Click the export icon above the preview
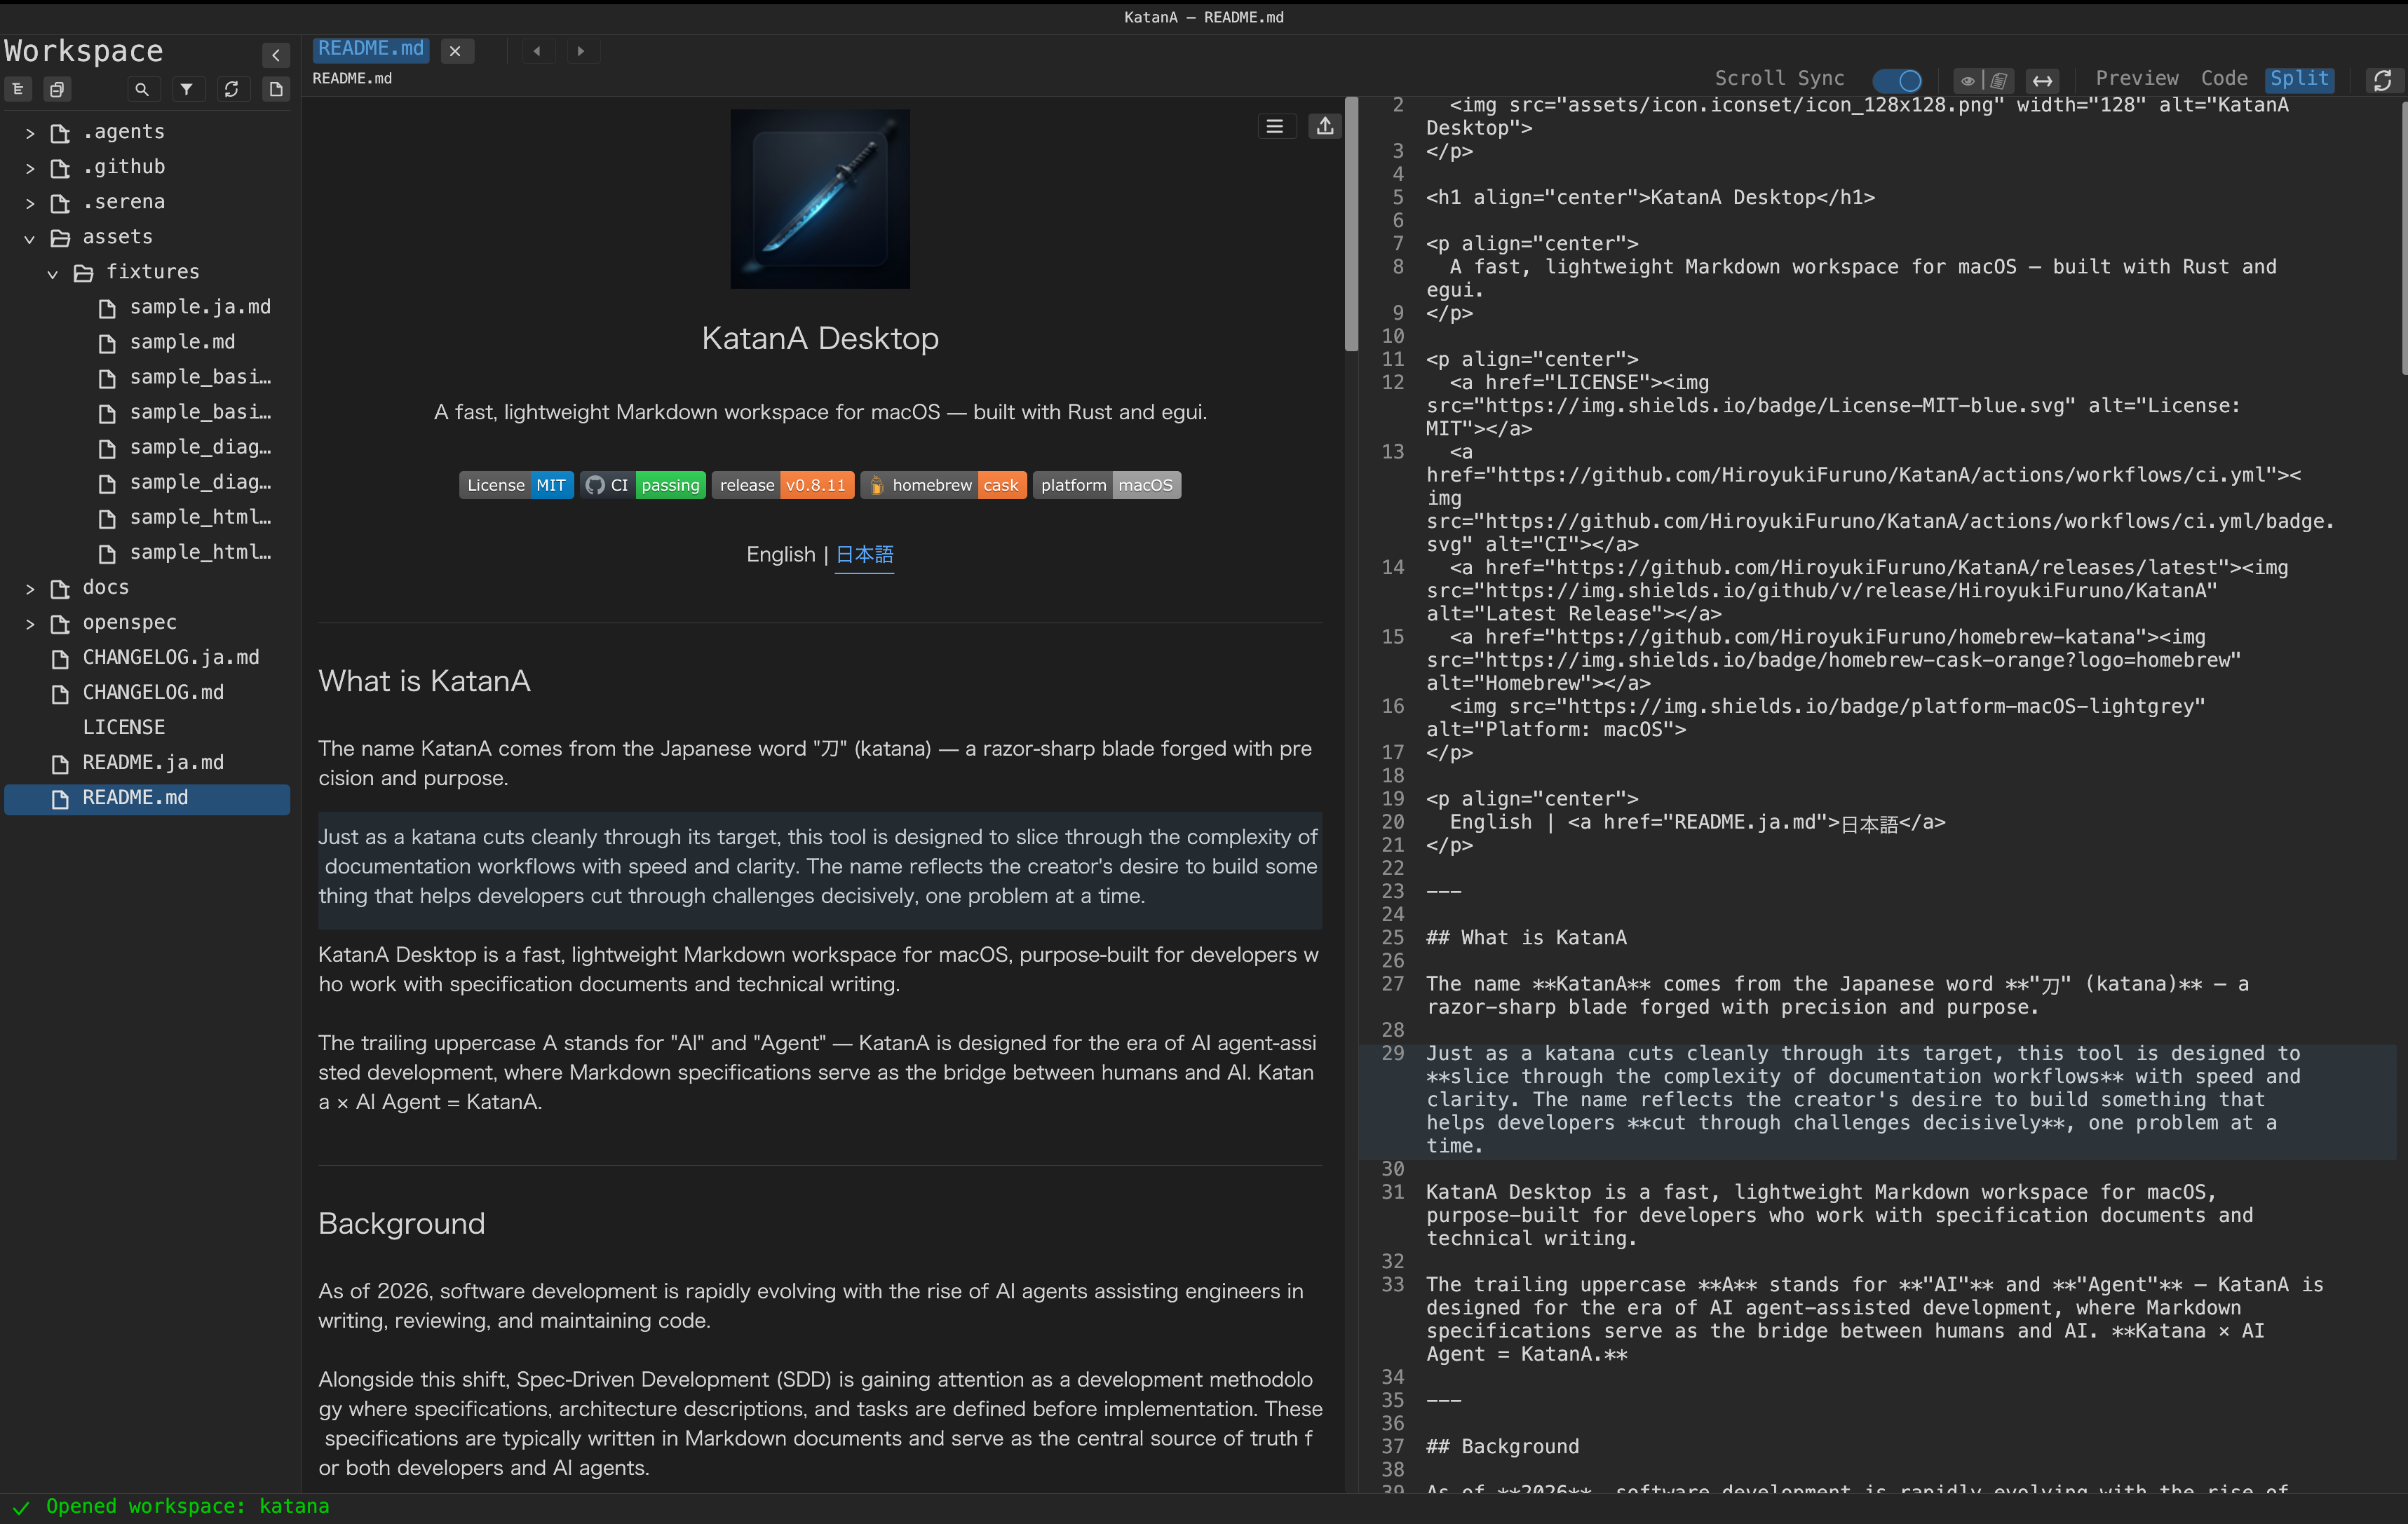Screen dimensions: 2408x1524 1324,126
